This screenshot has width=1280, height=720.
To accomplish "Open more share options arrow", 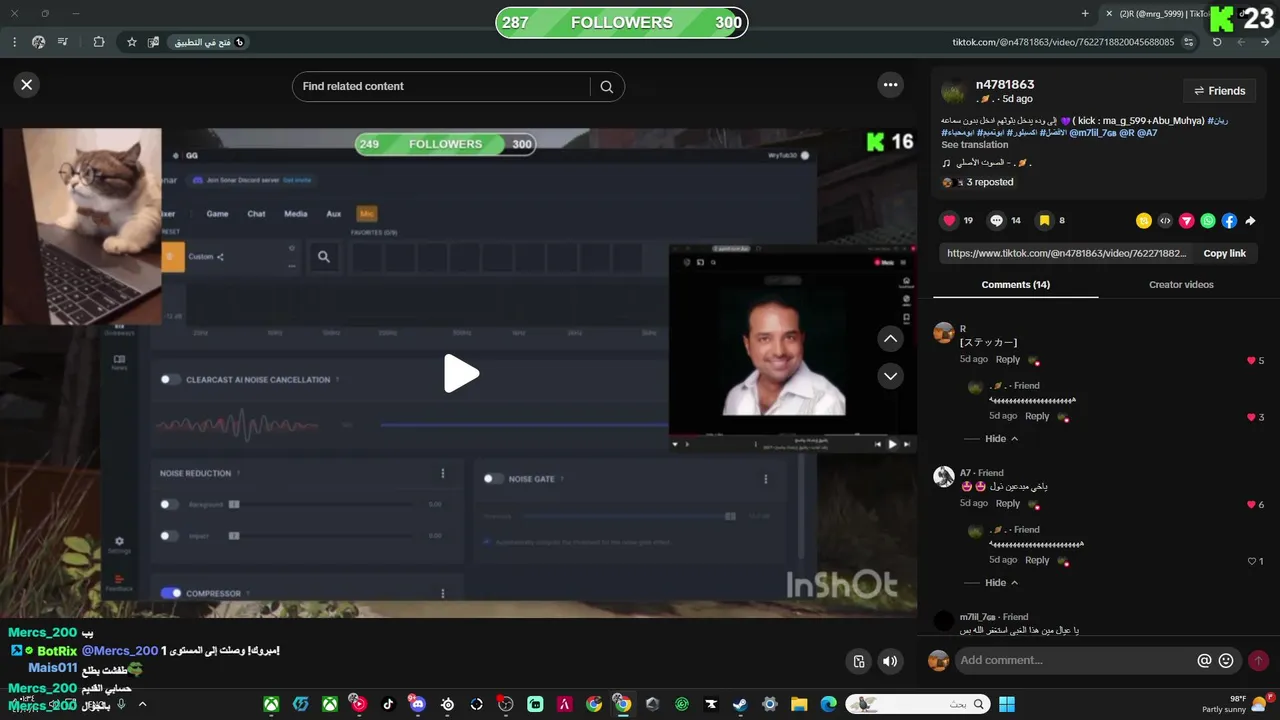I will [x=1250, y=221].
